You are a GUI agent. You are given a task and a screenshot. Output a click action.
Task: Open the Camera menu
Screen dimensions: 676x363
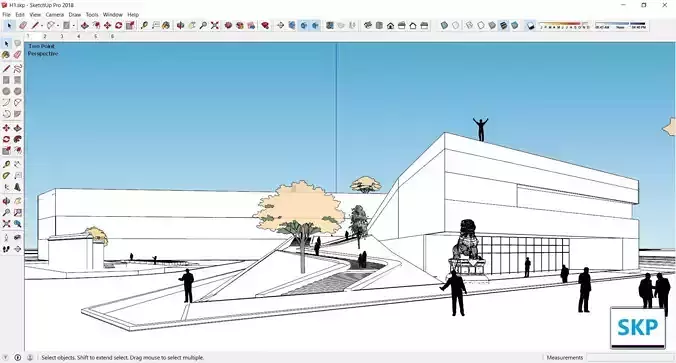click(55, 14)
